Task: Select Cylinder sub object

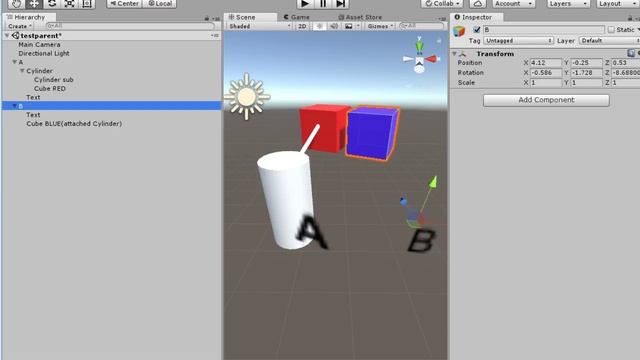Action: [x=53, y=80]
